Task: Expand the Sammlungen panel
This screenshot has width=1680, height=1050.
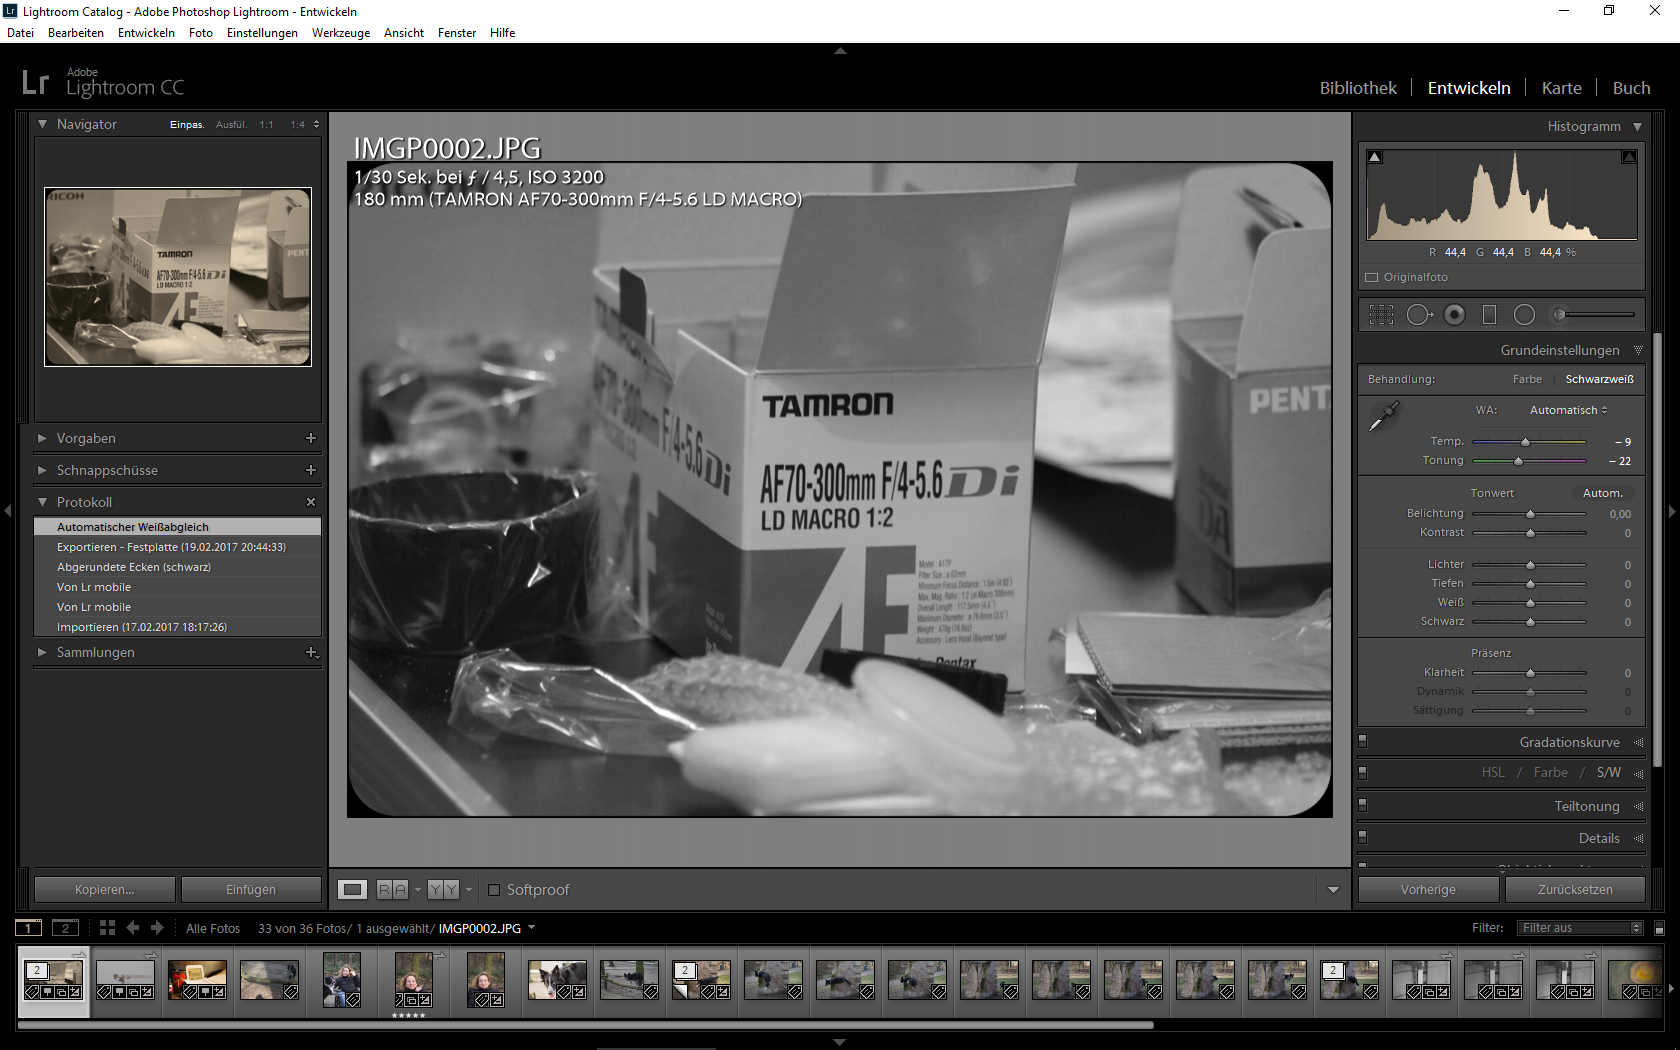Action: [x=42, y=652]
